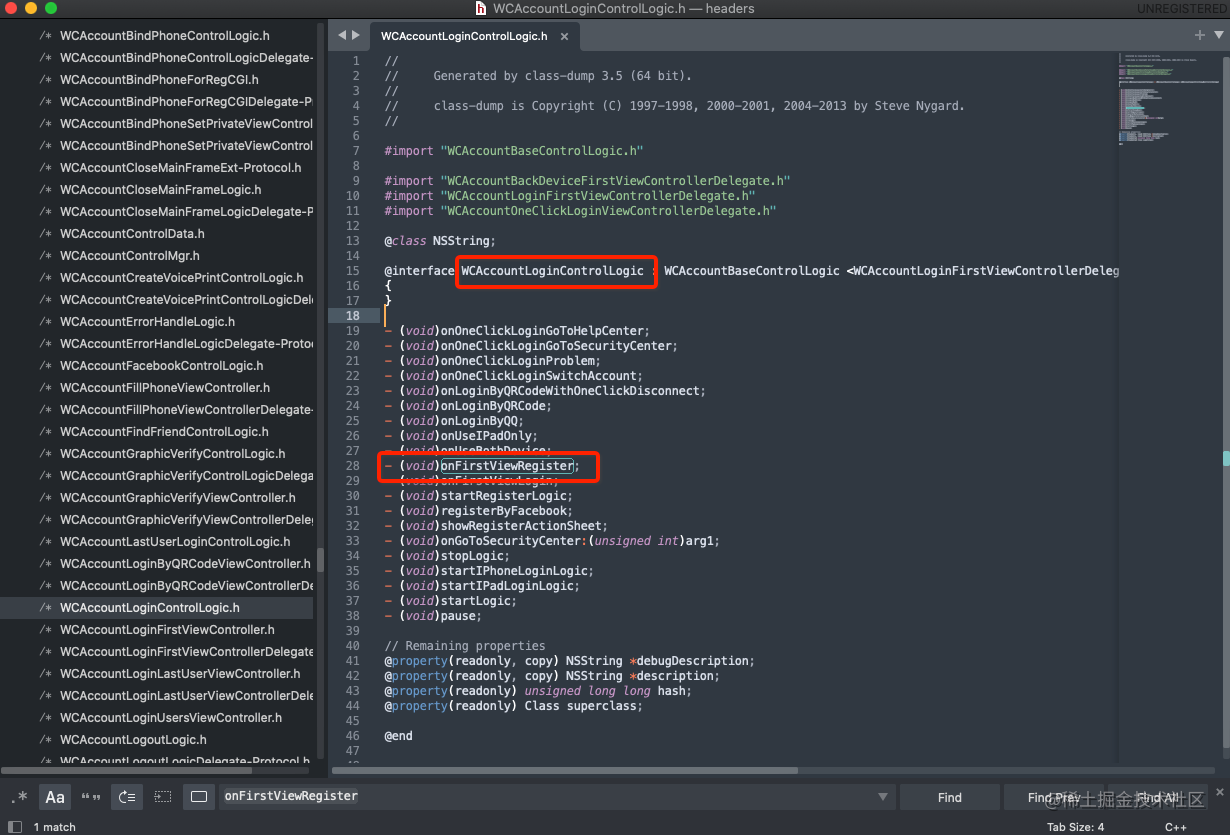Open WCAccountControlData.h in the sidebar
The width and height of the screenshot is (1230, 835).
pos(132,234)
